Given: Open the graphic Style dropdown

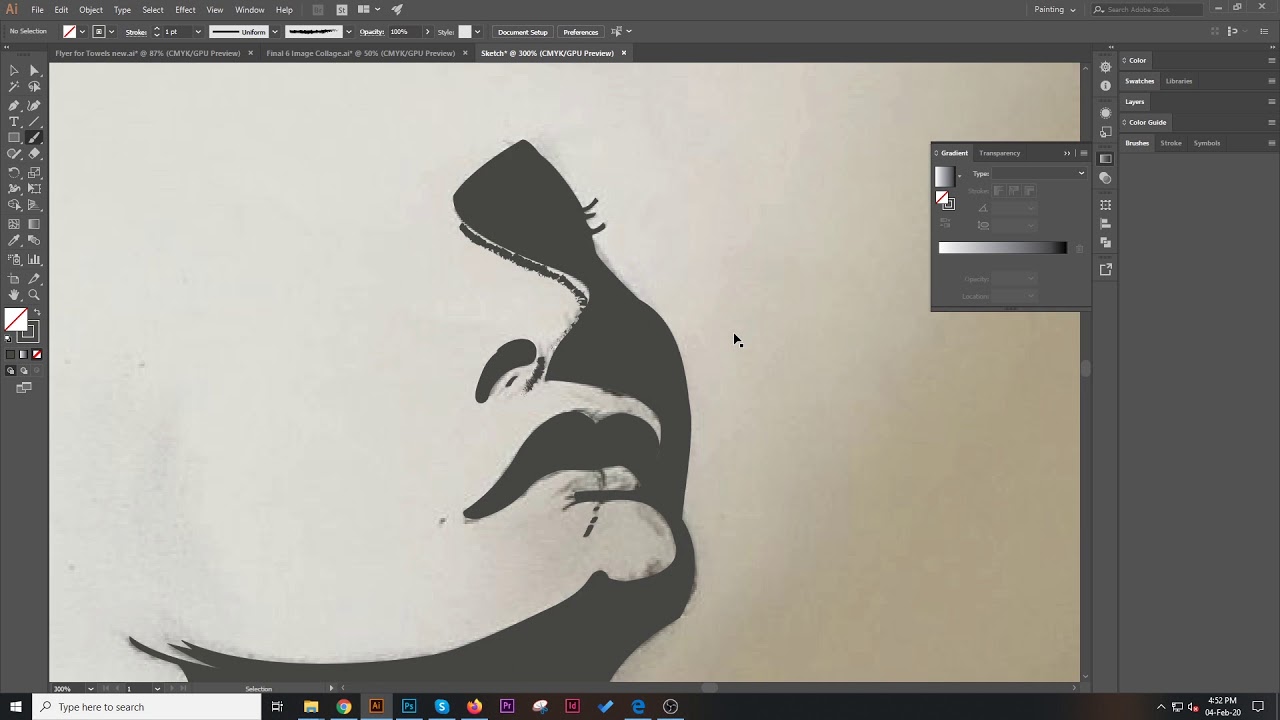Looking at the screenshot, I should pos(477,32).
